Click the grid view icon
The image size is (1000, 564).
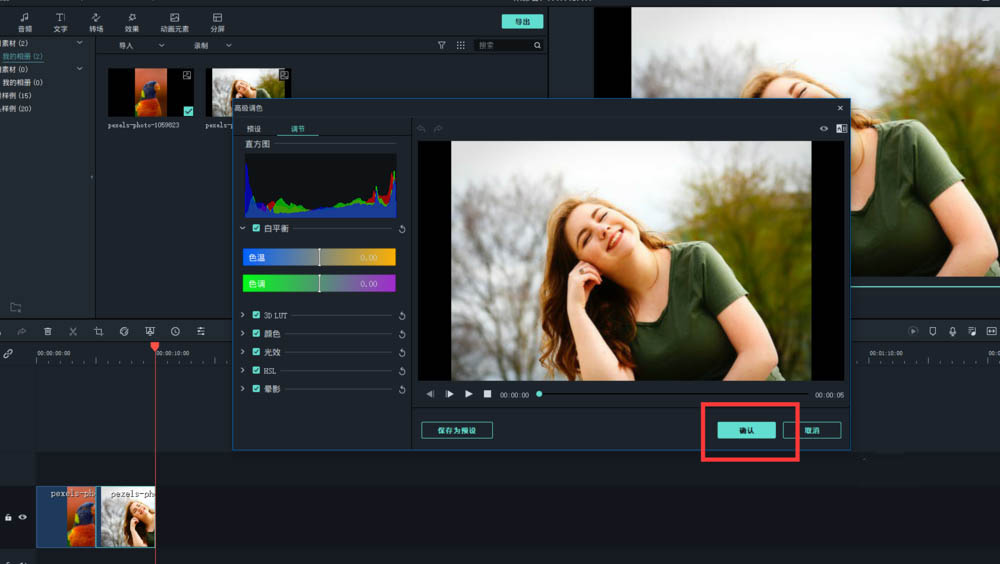pyautogui.click(x=460, y=45)
